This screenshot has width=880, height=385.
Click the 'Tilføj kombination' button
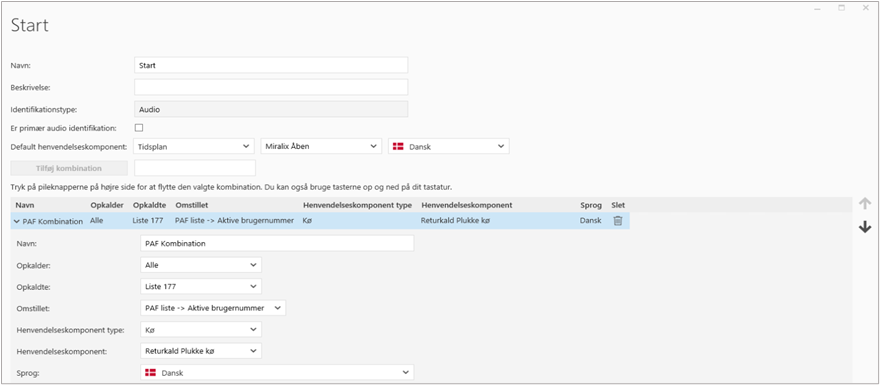point(69,168)
